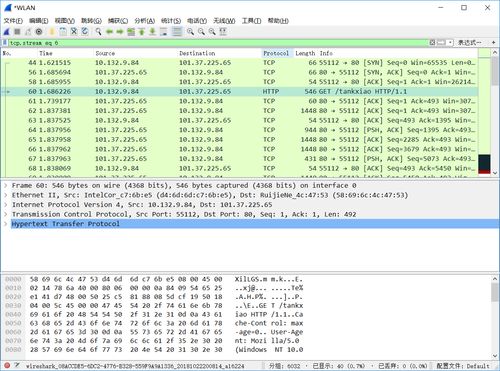This screenshot has height=371, width=500.
Task: Expand the Ethernet II details
Action: (5, 195)
